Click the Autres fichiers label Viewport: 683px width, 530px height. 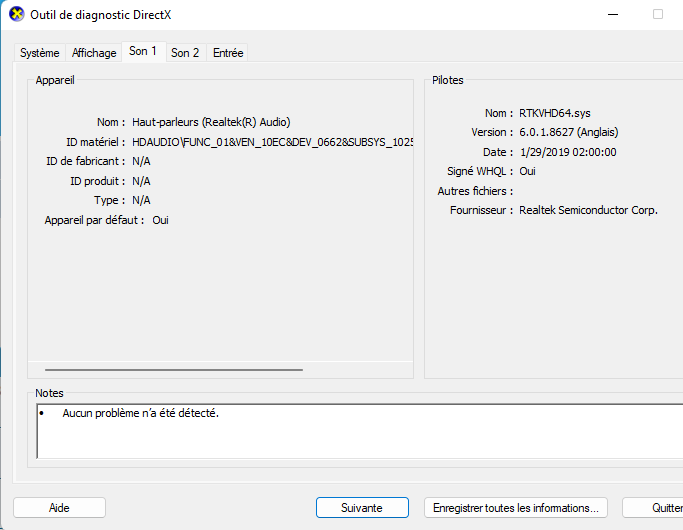[x=475, y=191]
